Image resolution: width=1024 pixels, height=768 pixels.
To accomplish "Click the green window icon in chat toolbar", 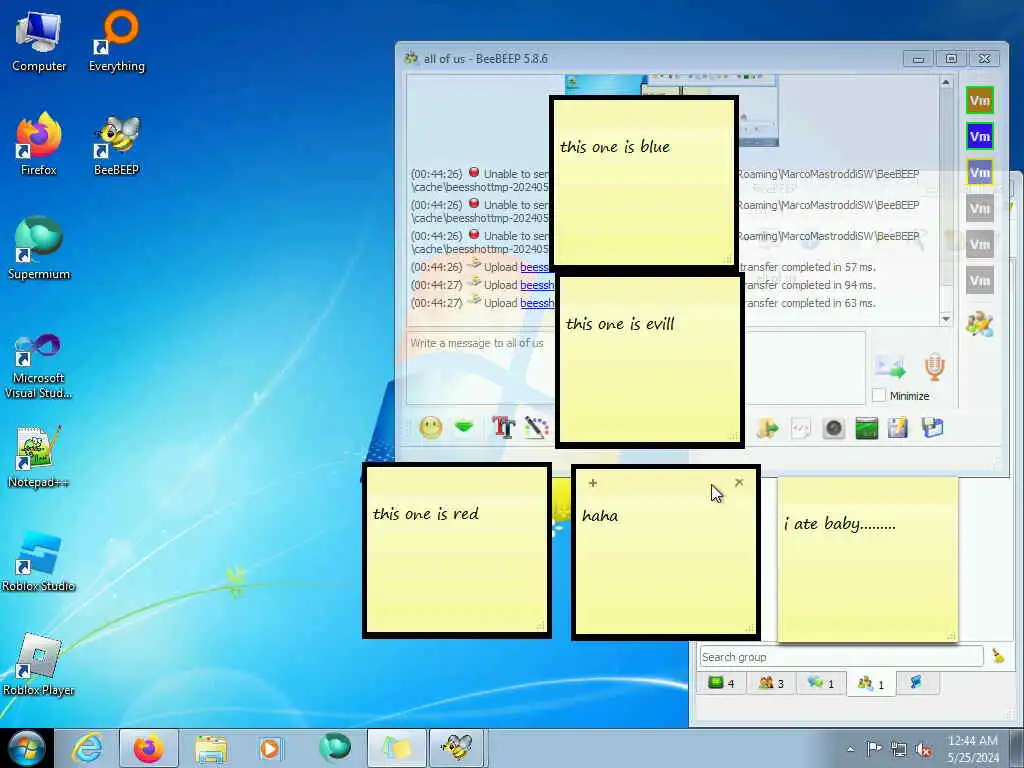I will [867, 428].
